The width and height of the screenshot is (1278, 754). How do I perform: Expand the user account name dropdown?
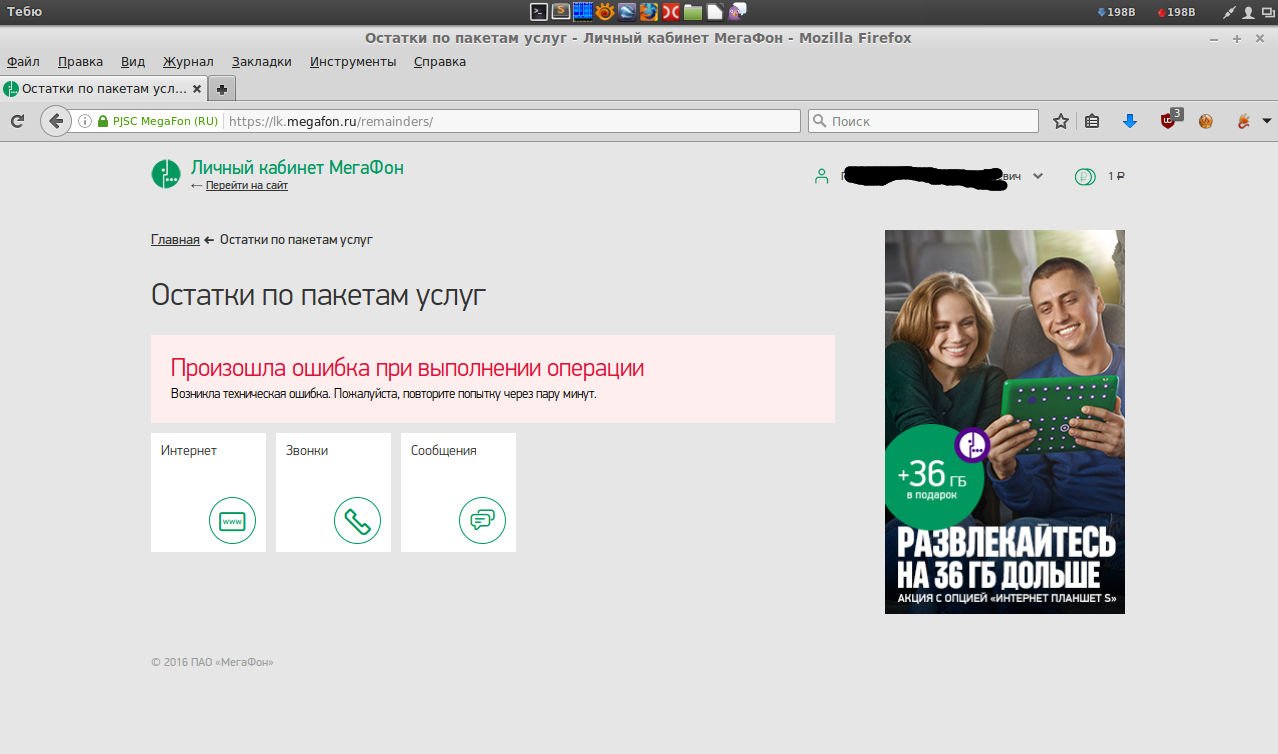(x=1037, y=176)
